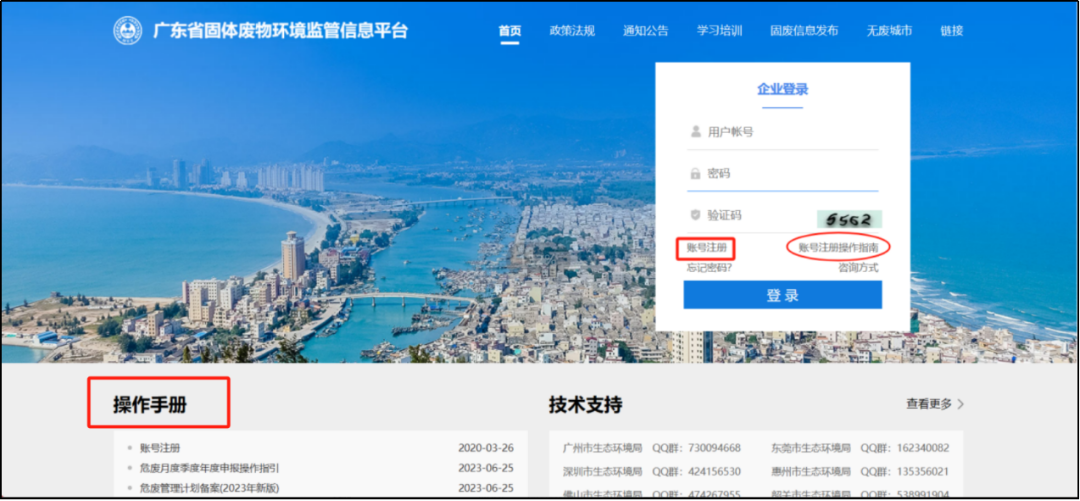Open the 学习培训 menu item

[720, 31]
